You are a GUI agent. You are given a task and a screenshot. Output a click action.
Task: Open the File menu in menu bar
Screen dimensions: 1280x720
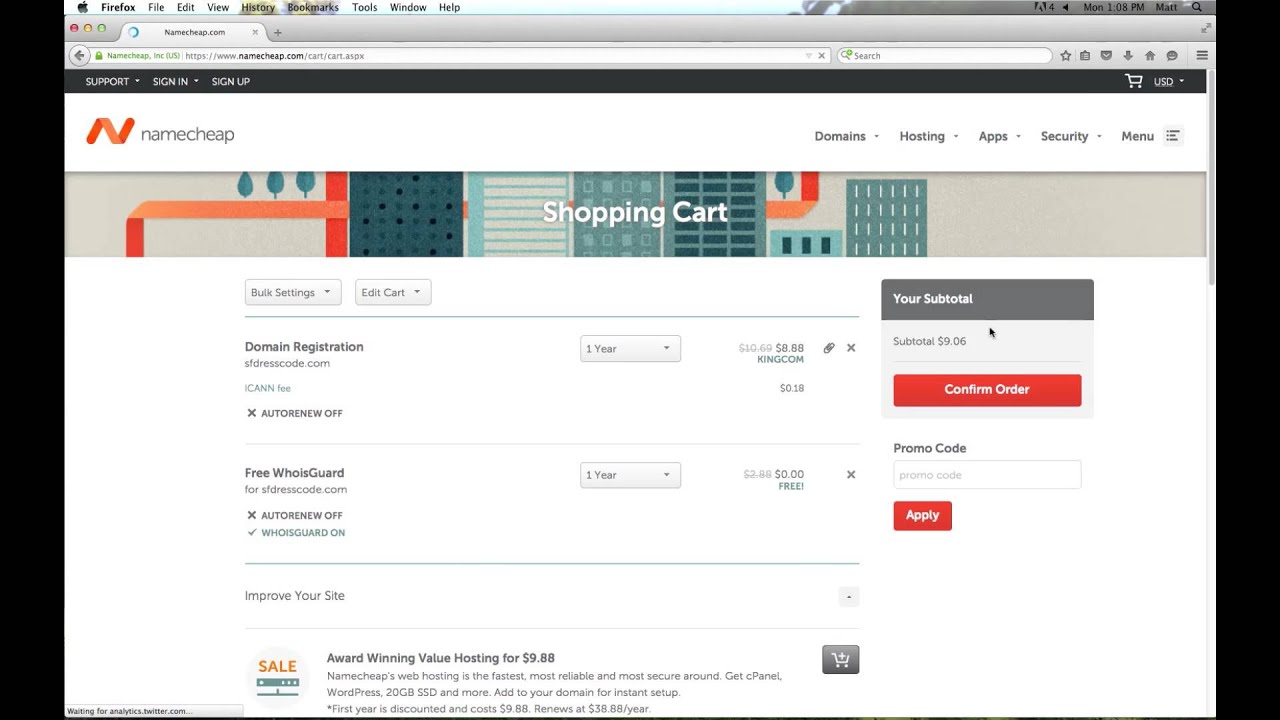pos(156,7)
